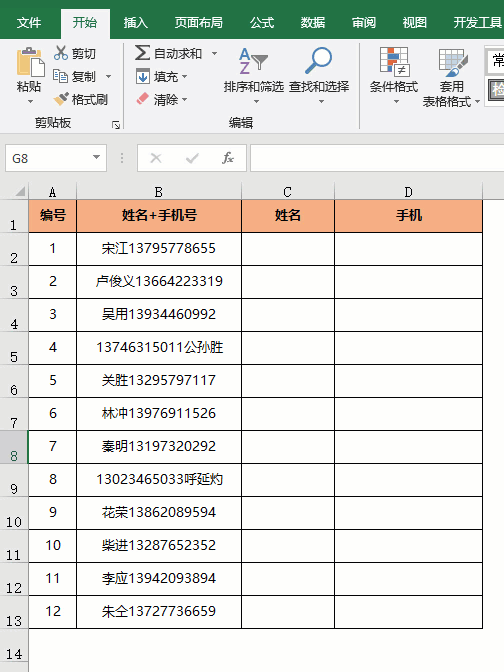Open the Clear (清除) dropdown
This screenshot has width=504, height=672.
(x=184, y=100)
